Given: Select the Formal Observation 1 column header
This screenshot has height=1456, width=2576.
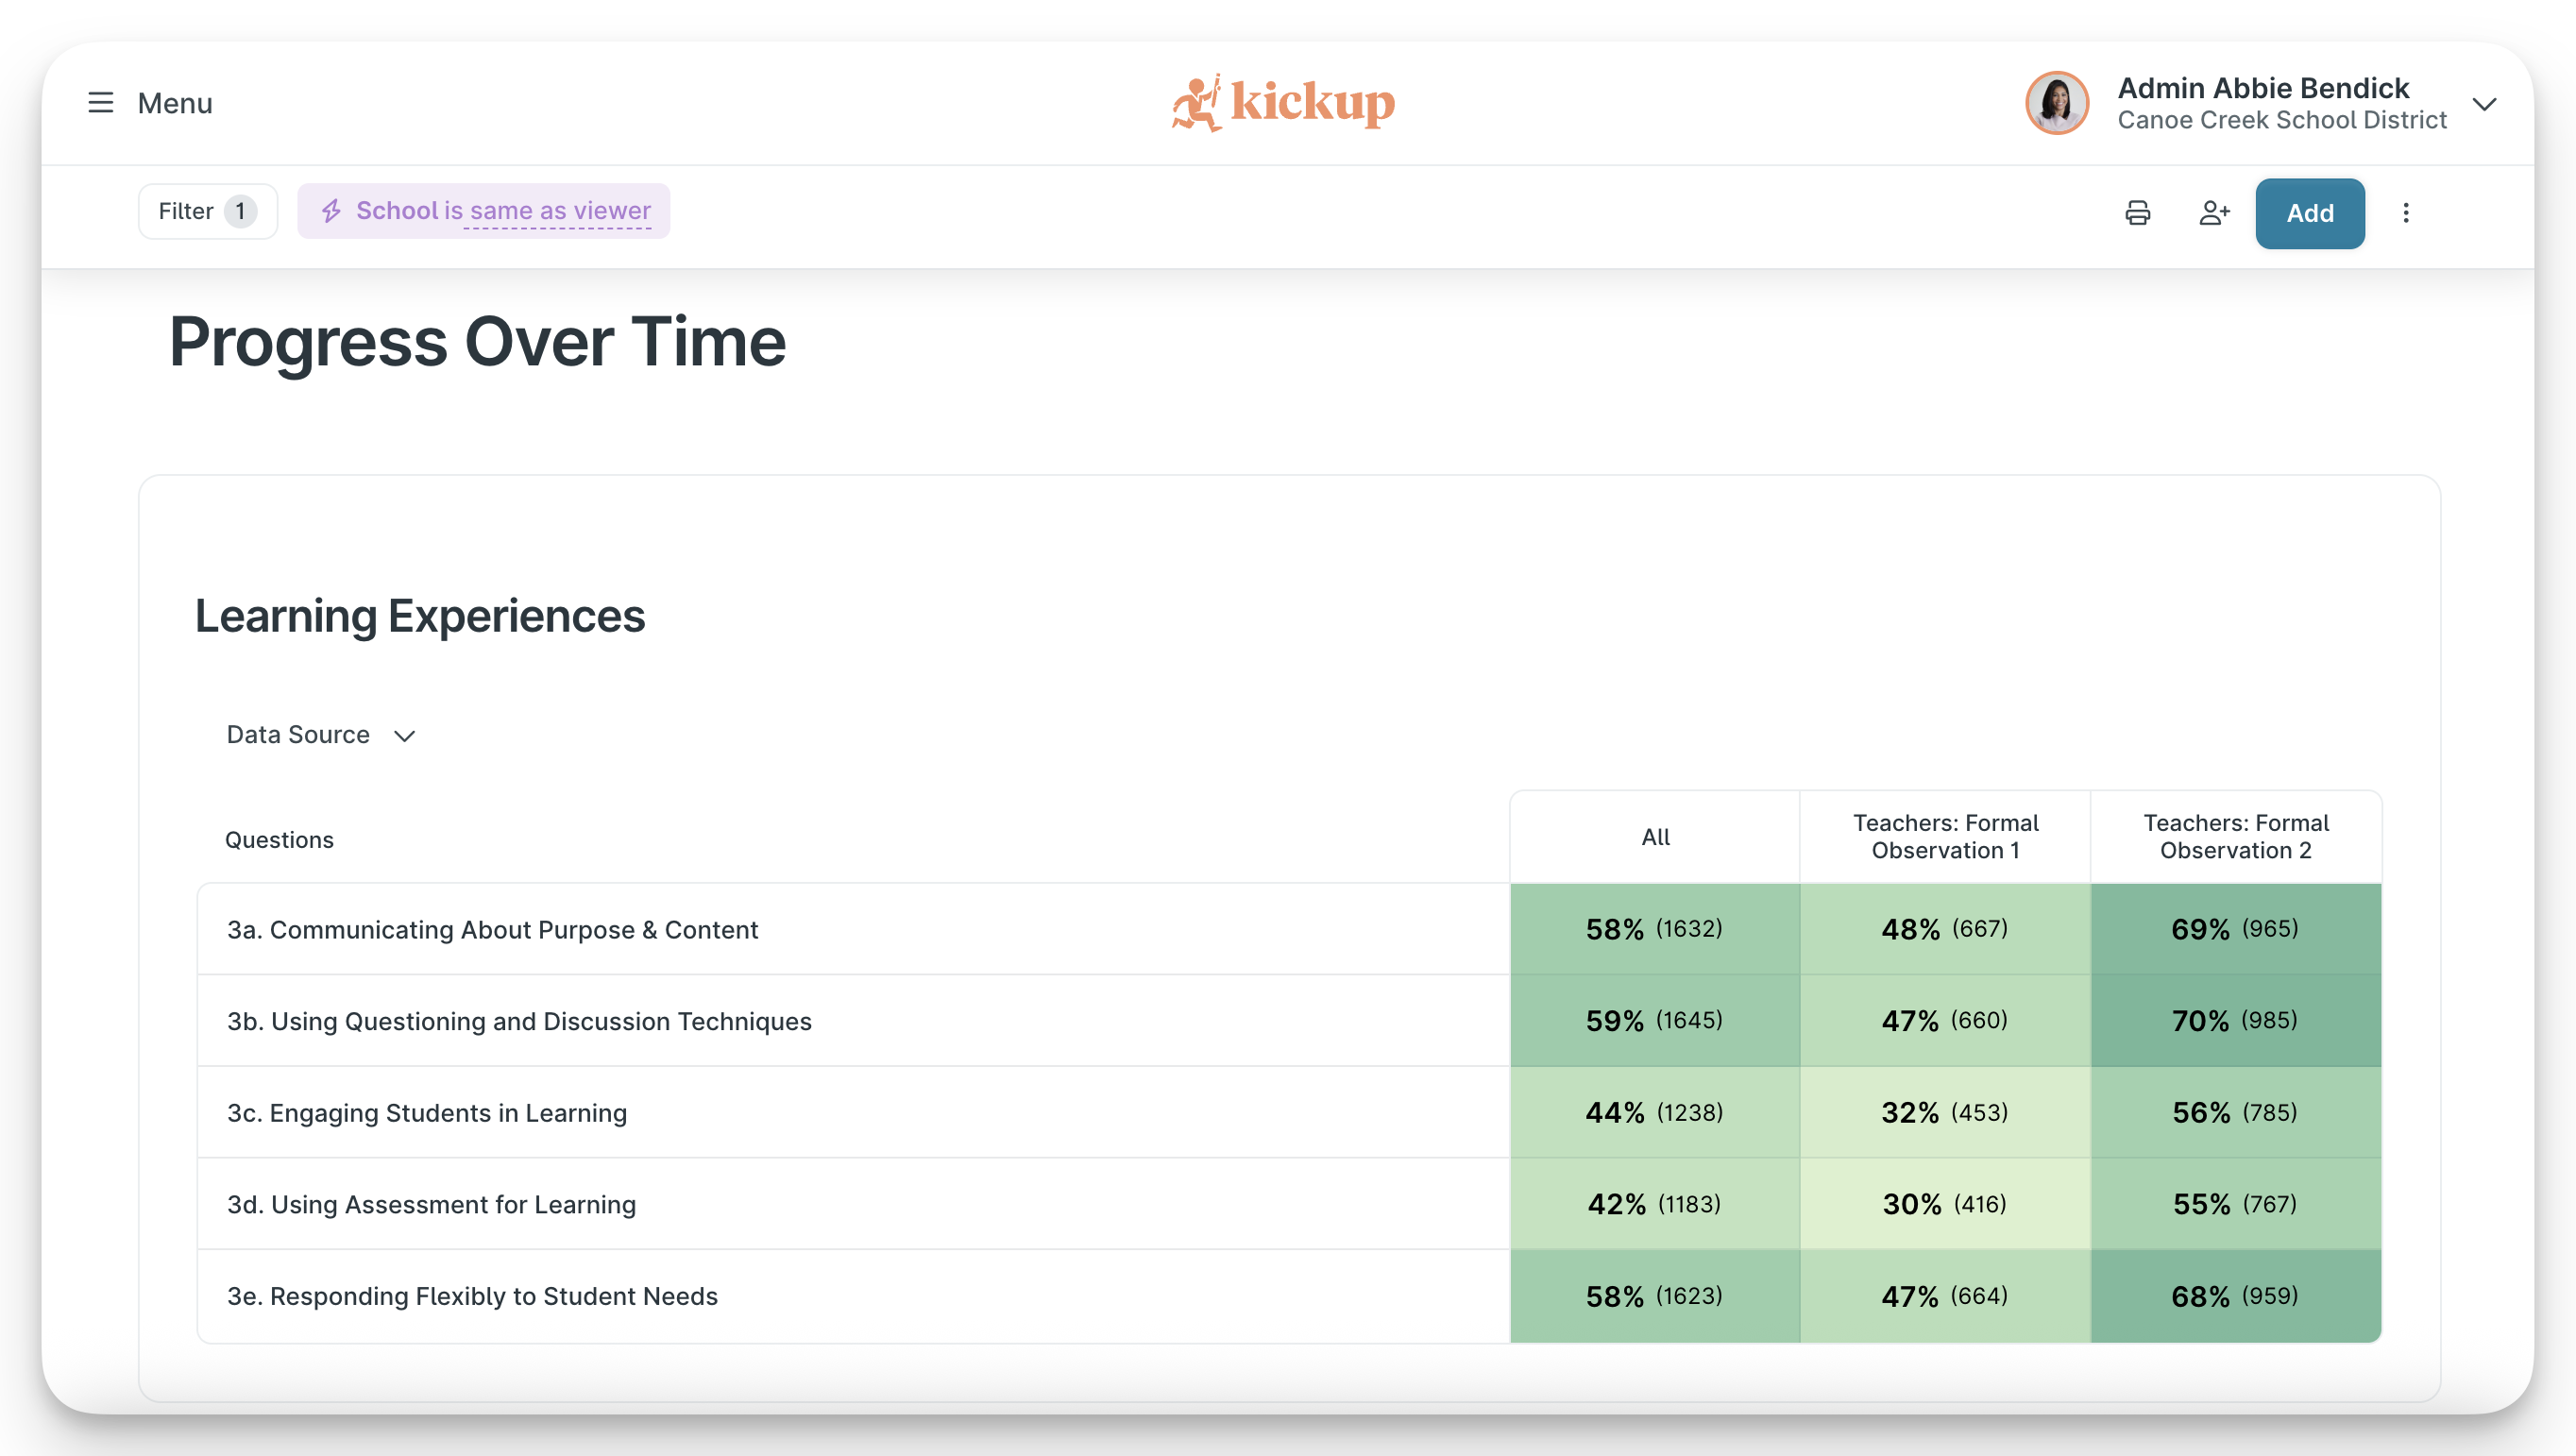Looking at the screenshot, I should tap(1945, 837).
